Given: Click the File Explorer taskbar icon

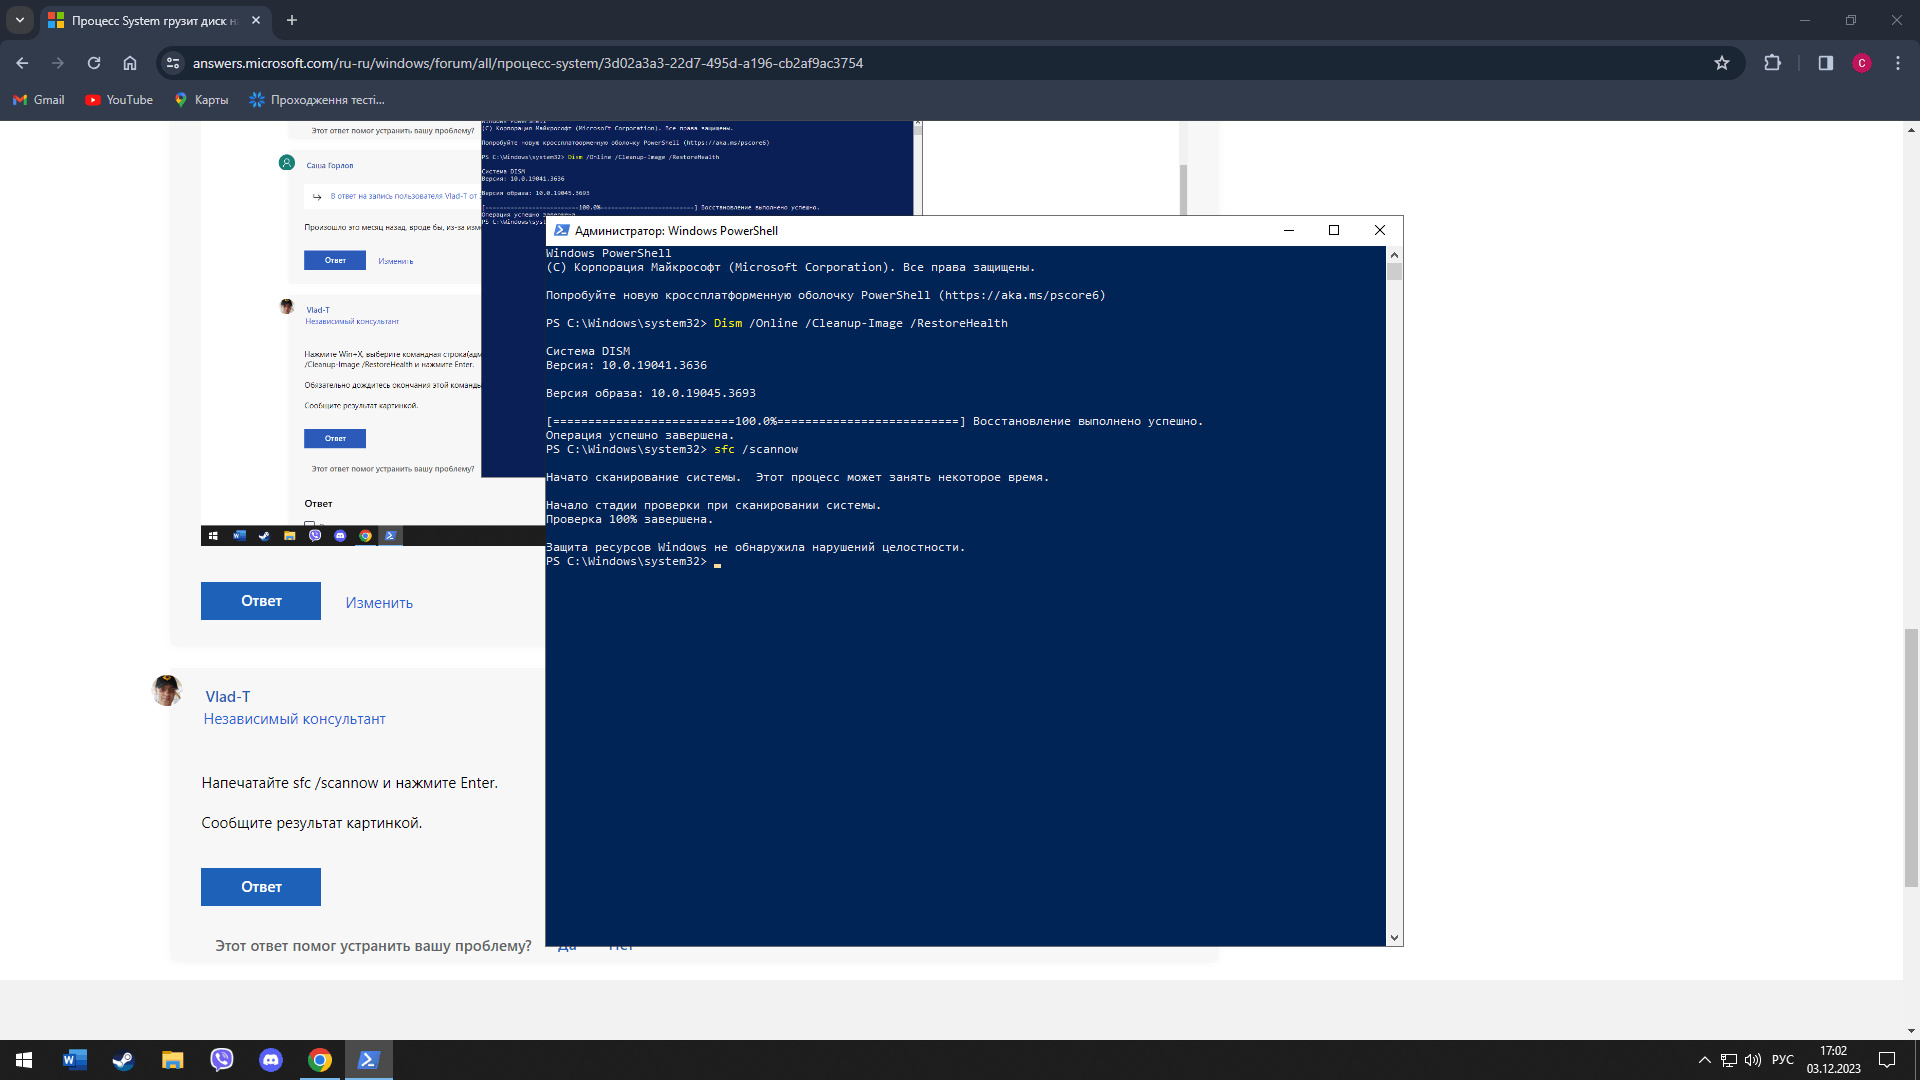Looking at the screenshot, I should coord(170,1059).
